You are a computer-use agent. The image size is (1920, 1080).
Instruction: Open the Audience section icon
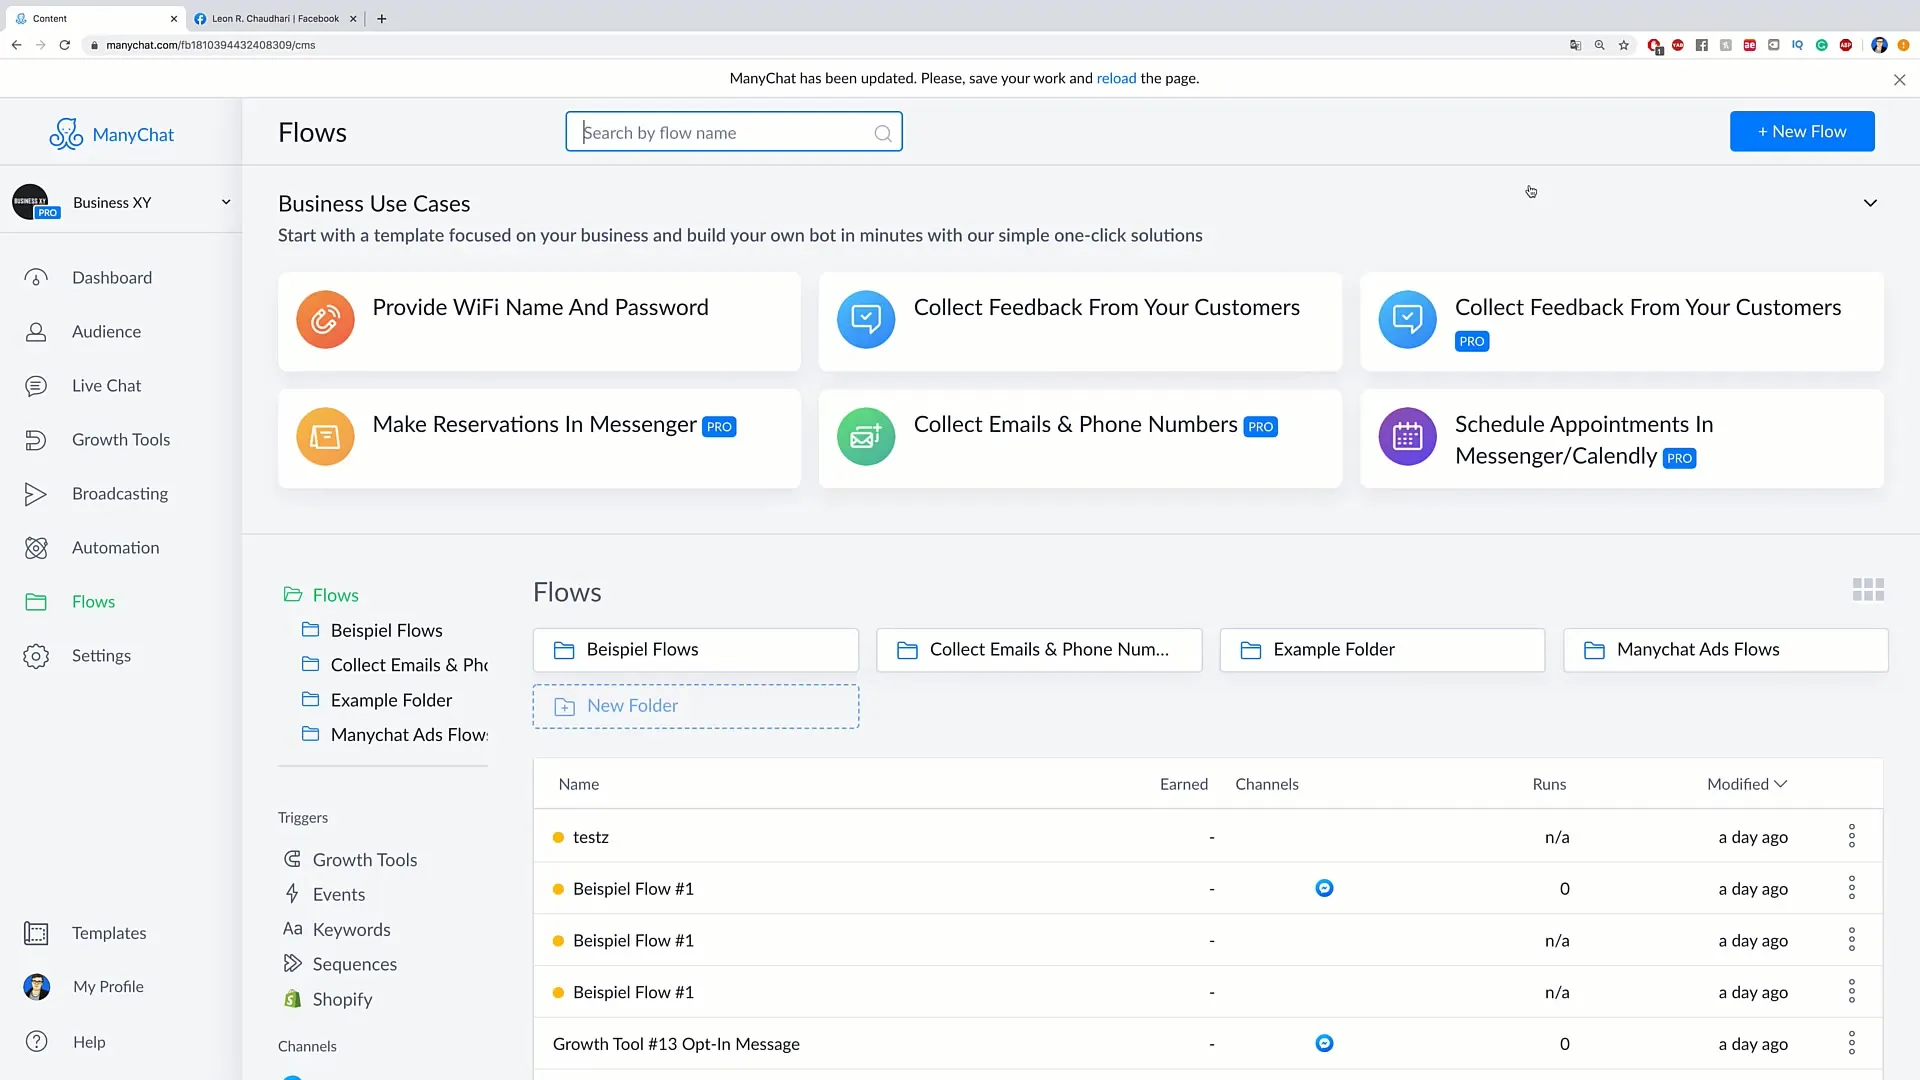pyautogui.click(x=34, y=331)
